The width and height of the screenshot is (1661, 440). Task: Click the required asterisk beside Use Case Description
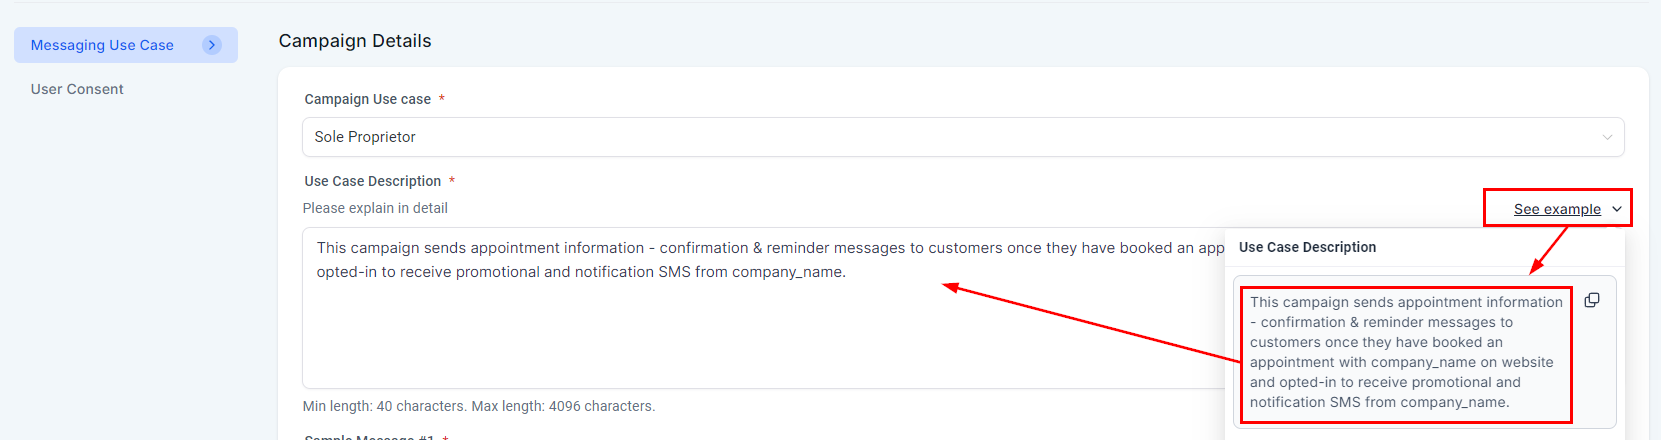point(452,180)
